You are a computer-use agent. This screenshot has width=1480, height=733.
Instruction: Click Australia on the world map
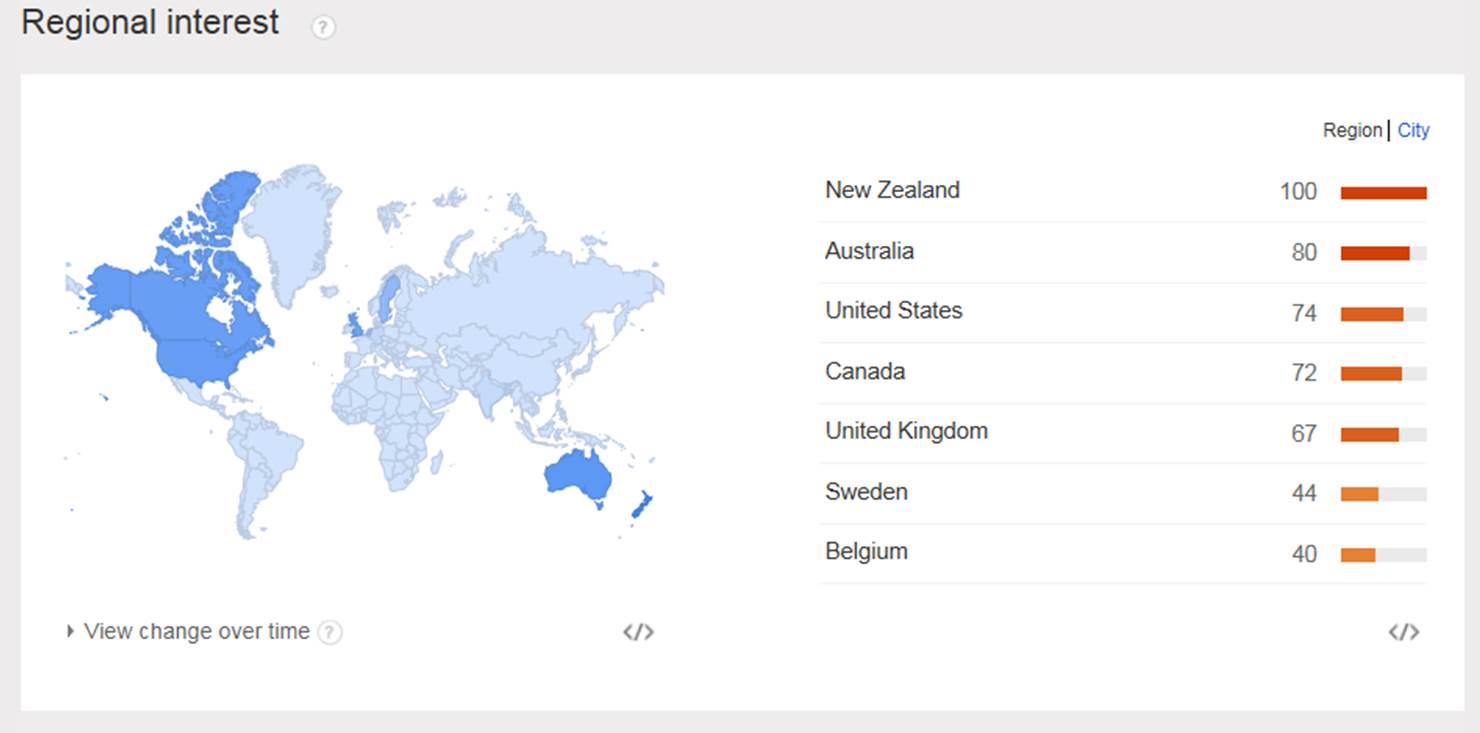pyautogui.click(x=577, y=474)
